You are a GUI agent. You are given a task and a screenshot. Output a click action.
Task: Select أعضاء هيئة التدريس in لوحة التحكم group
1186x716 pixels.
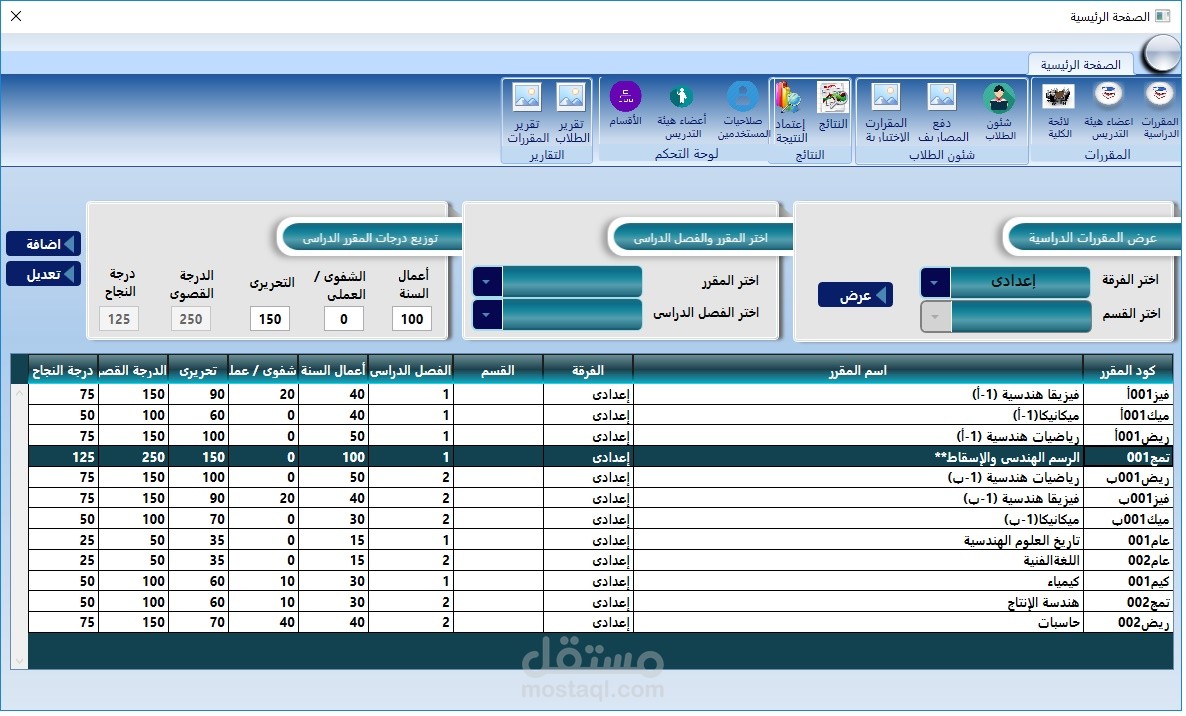click(681, 105)
